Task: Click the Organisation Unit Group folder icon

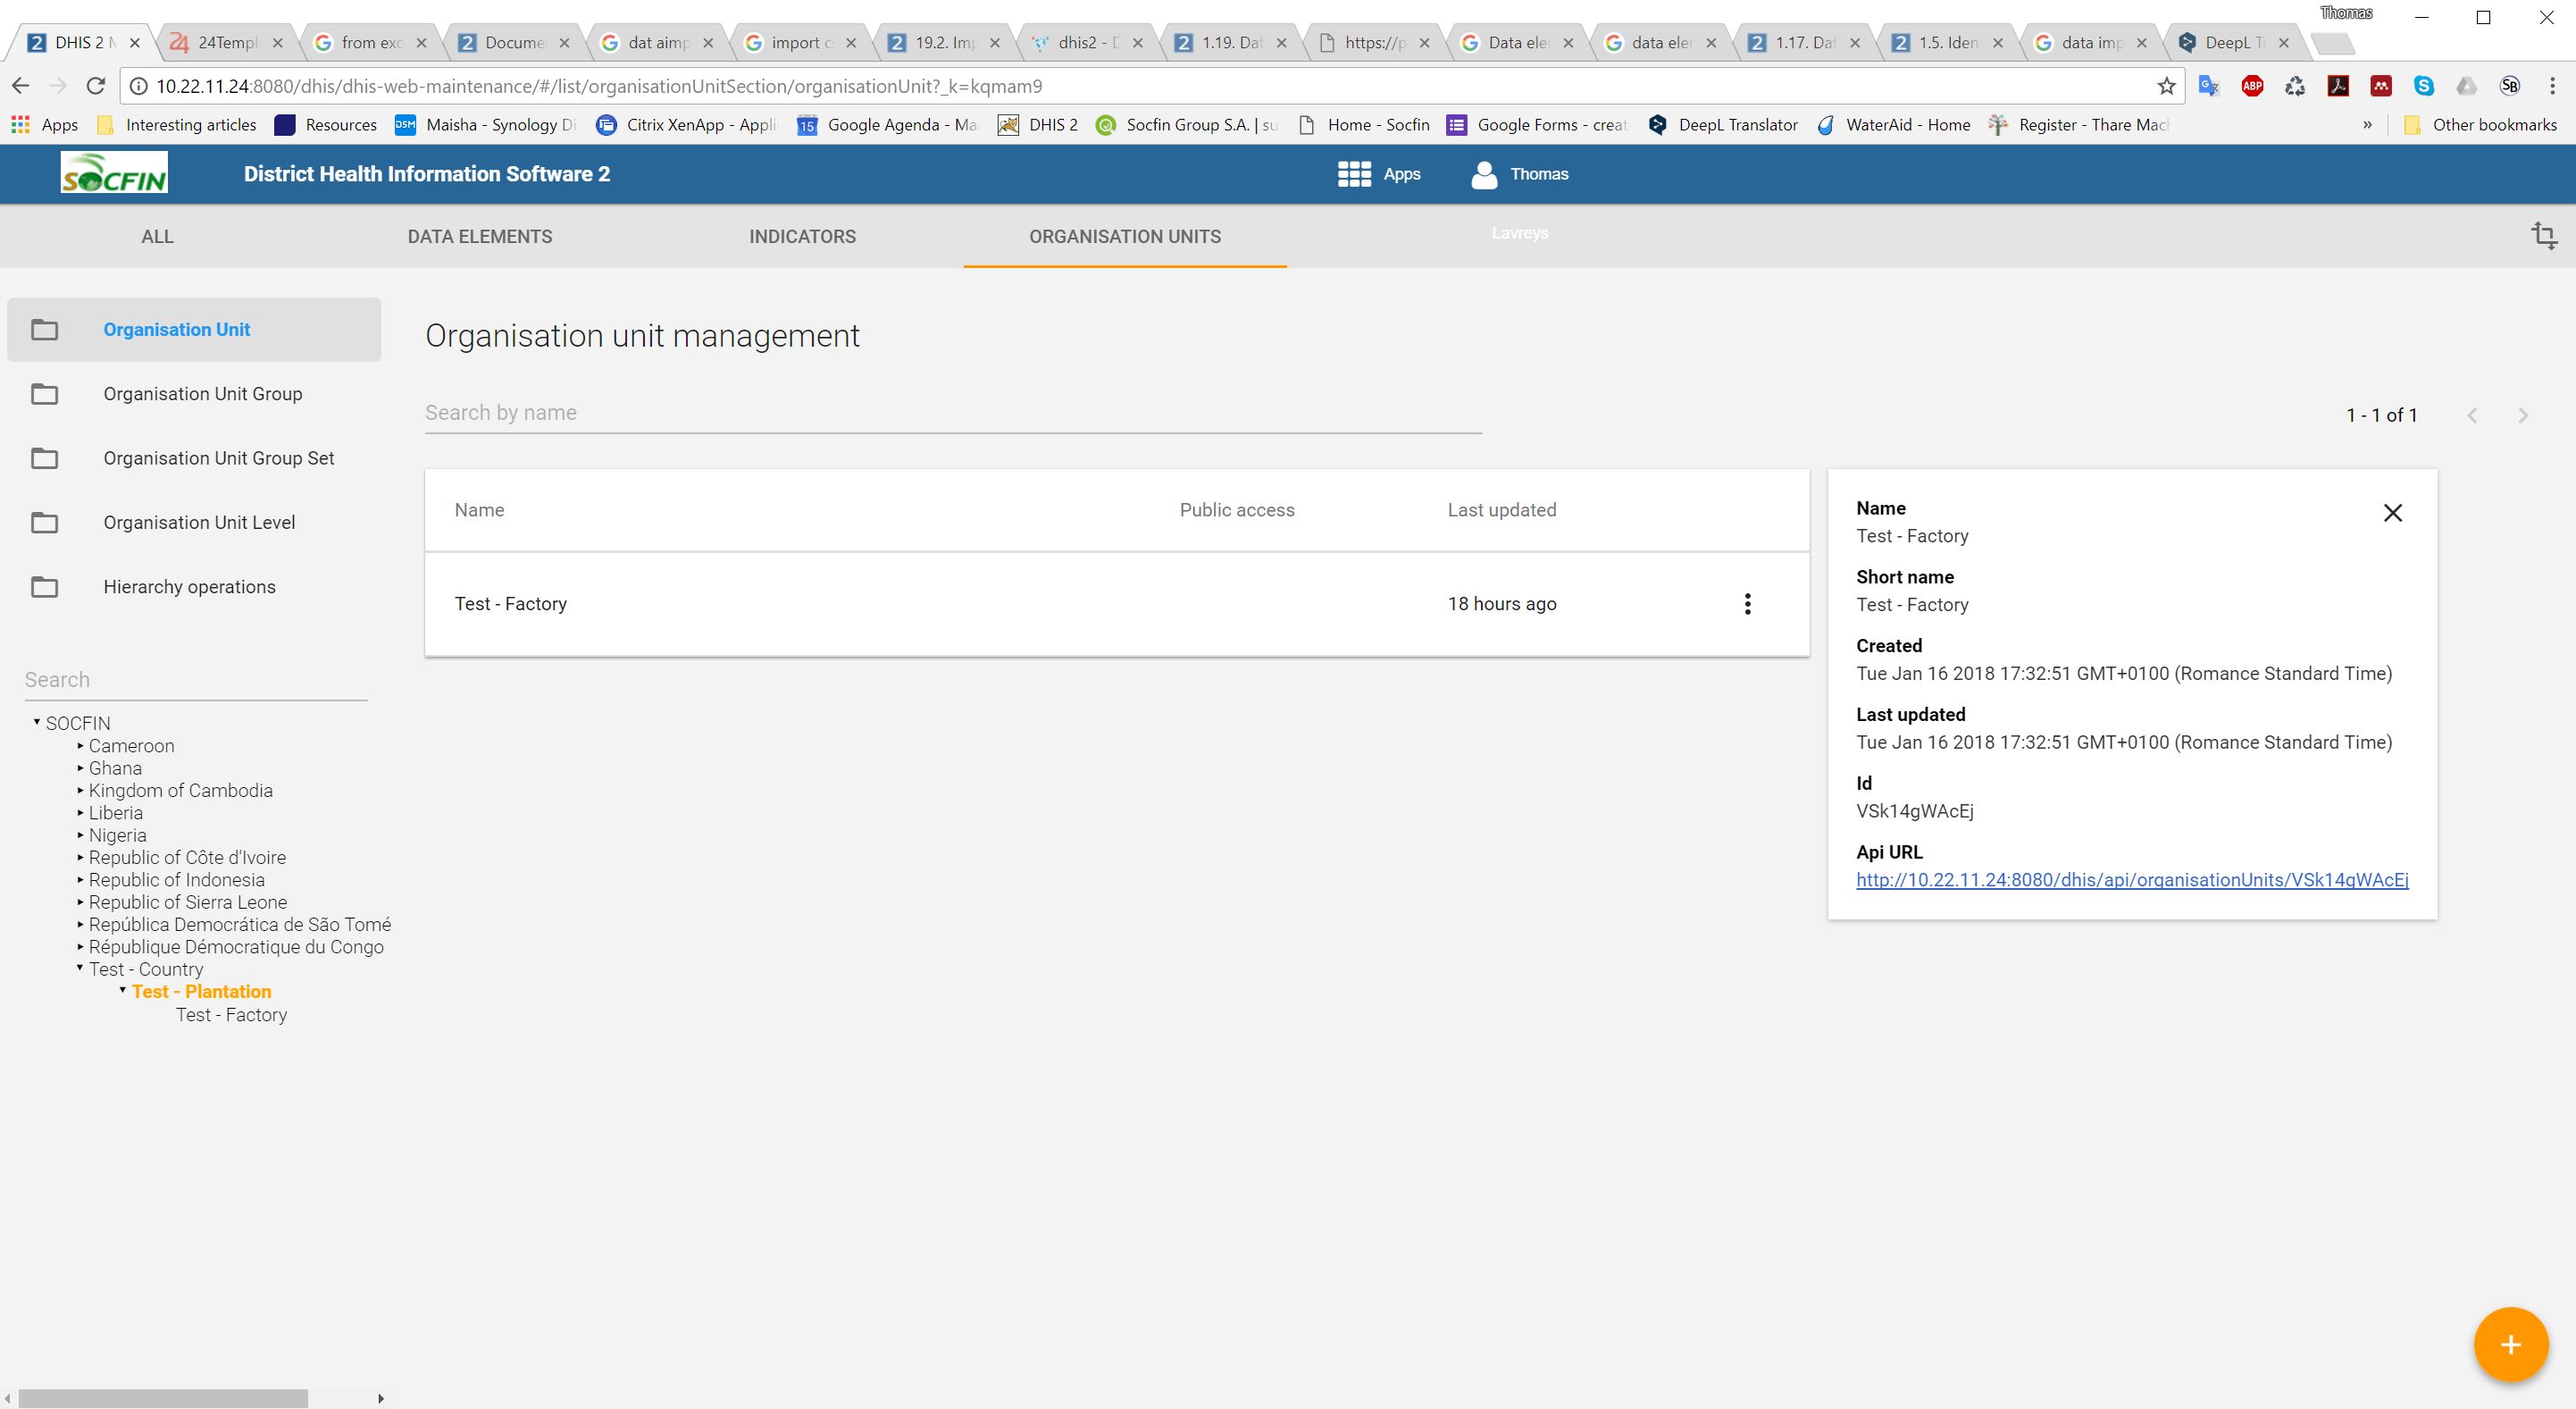Action: coord(44,394)
